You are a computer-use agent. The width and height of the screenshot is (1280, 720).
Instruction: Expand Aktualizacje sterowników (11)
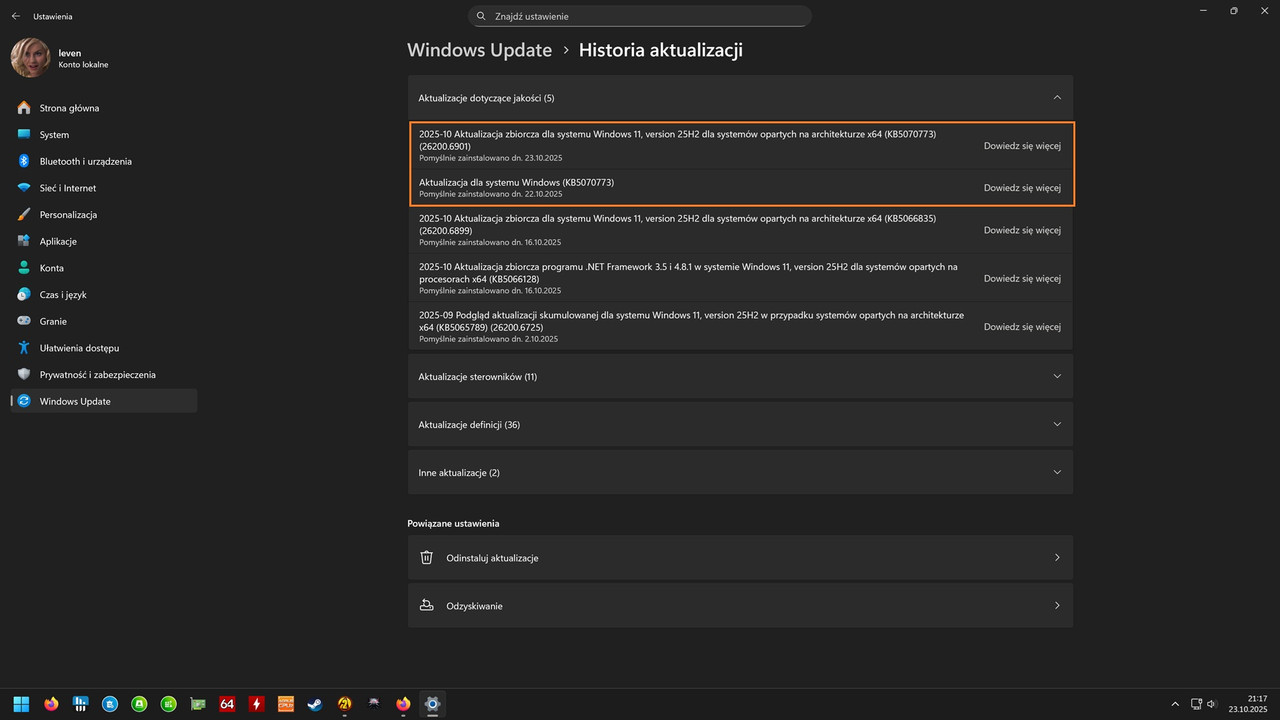point(740,377)
